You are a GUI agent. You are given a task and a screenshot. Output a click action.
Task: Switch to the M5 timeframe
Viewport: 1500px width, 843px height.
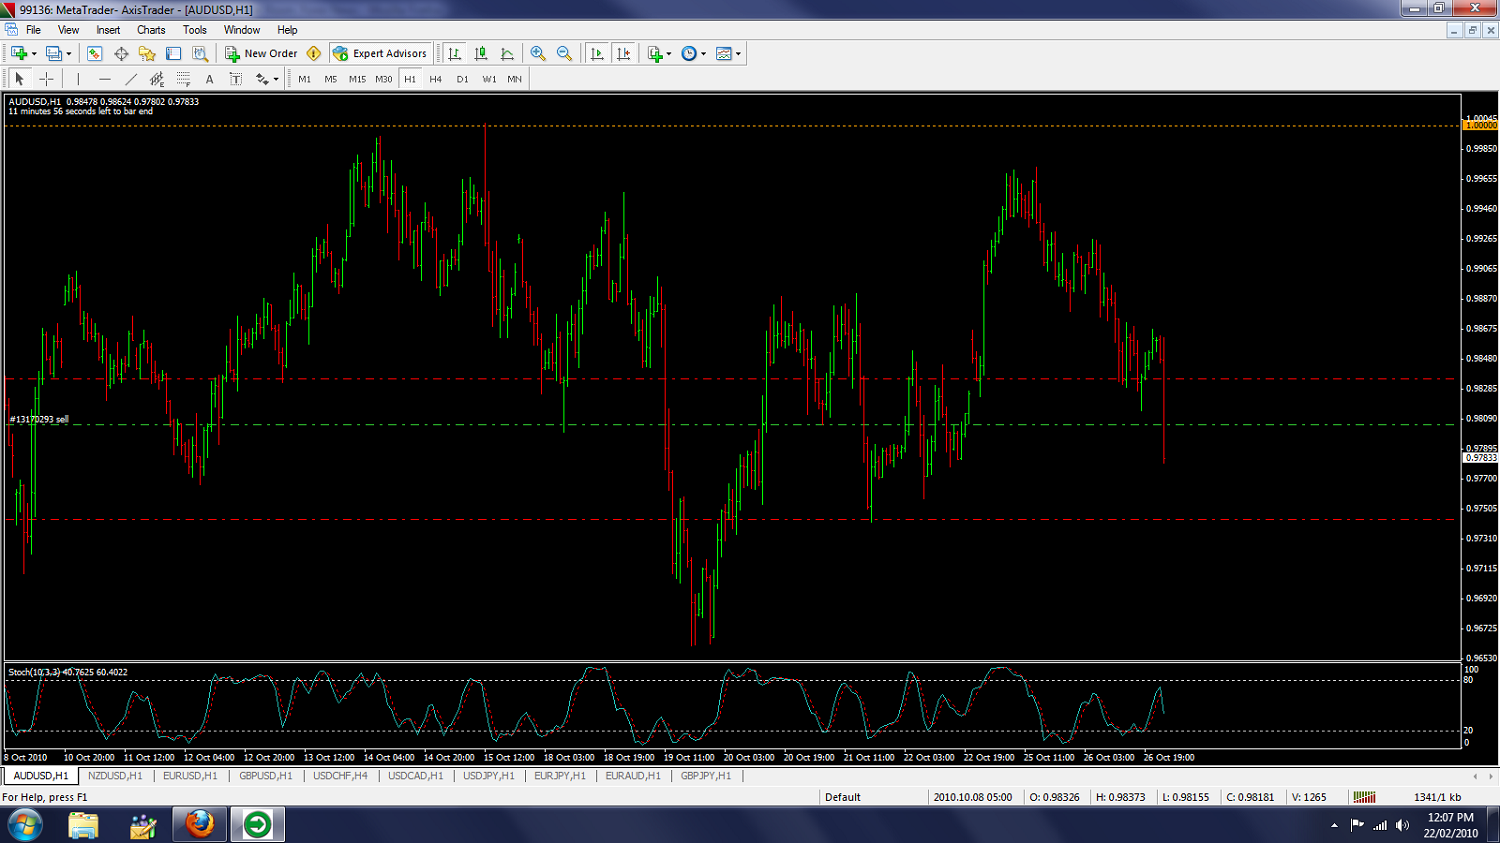click(331, 79)
